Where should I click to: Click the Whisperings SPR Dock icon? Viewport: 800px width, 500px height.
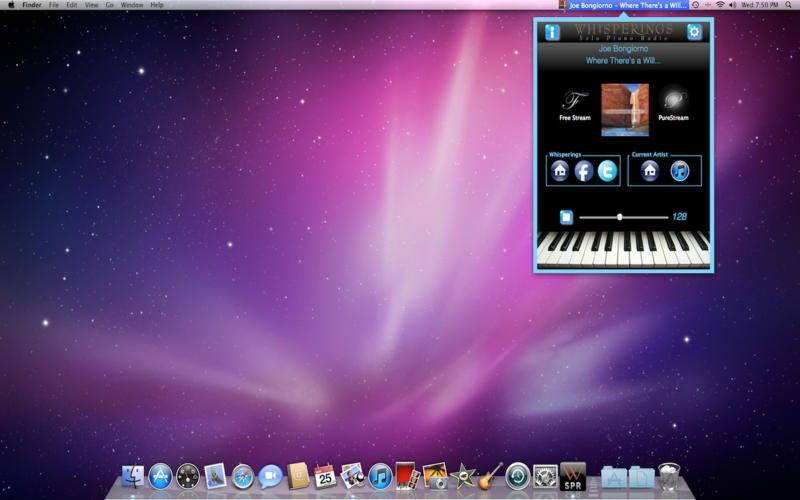[x=573, y=477]
